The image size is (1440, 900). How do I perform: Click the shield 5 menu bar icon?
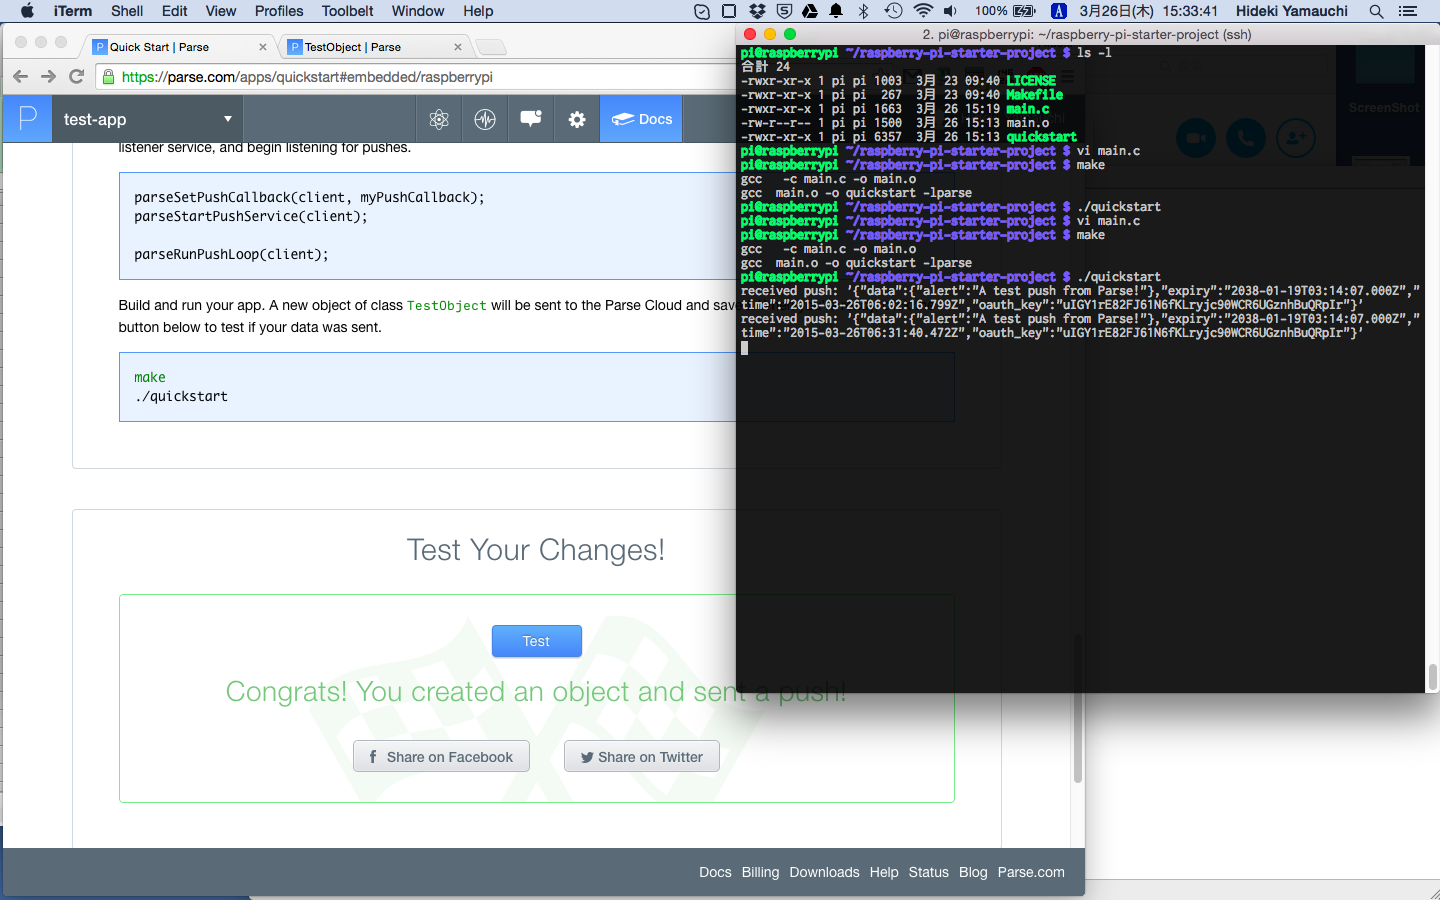pyautogui.click(x=784, y=11)
